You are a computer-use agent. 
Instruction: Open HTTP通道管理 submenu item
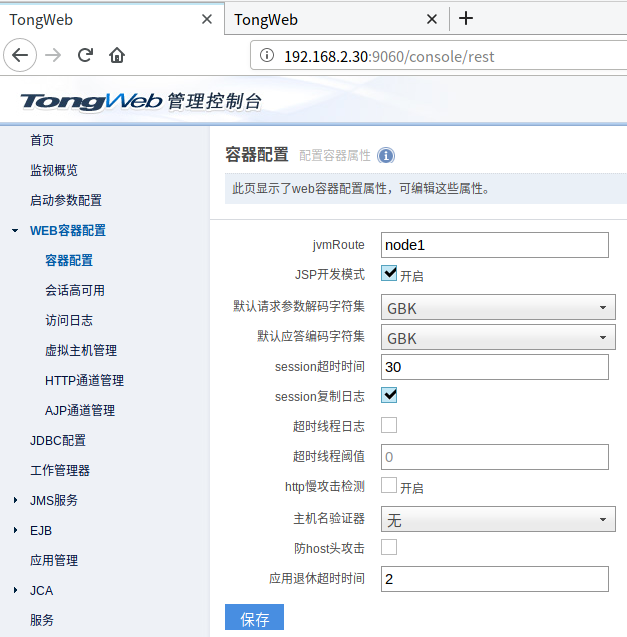85,380
